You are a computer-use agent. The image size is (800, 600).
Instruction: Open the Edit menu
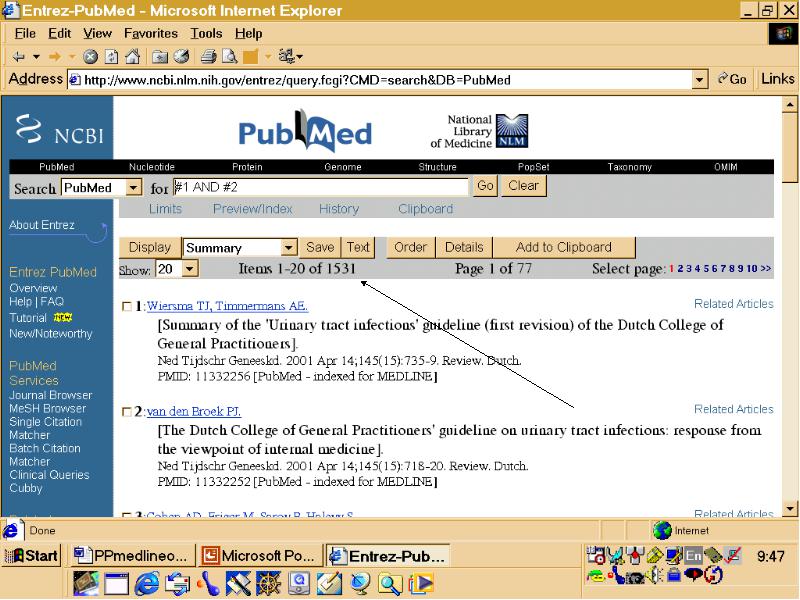[60, 34]
